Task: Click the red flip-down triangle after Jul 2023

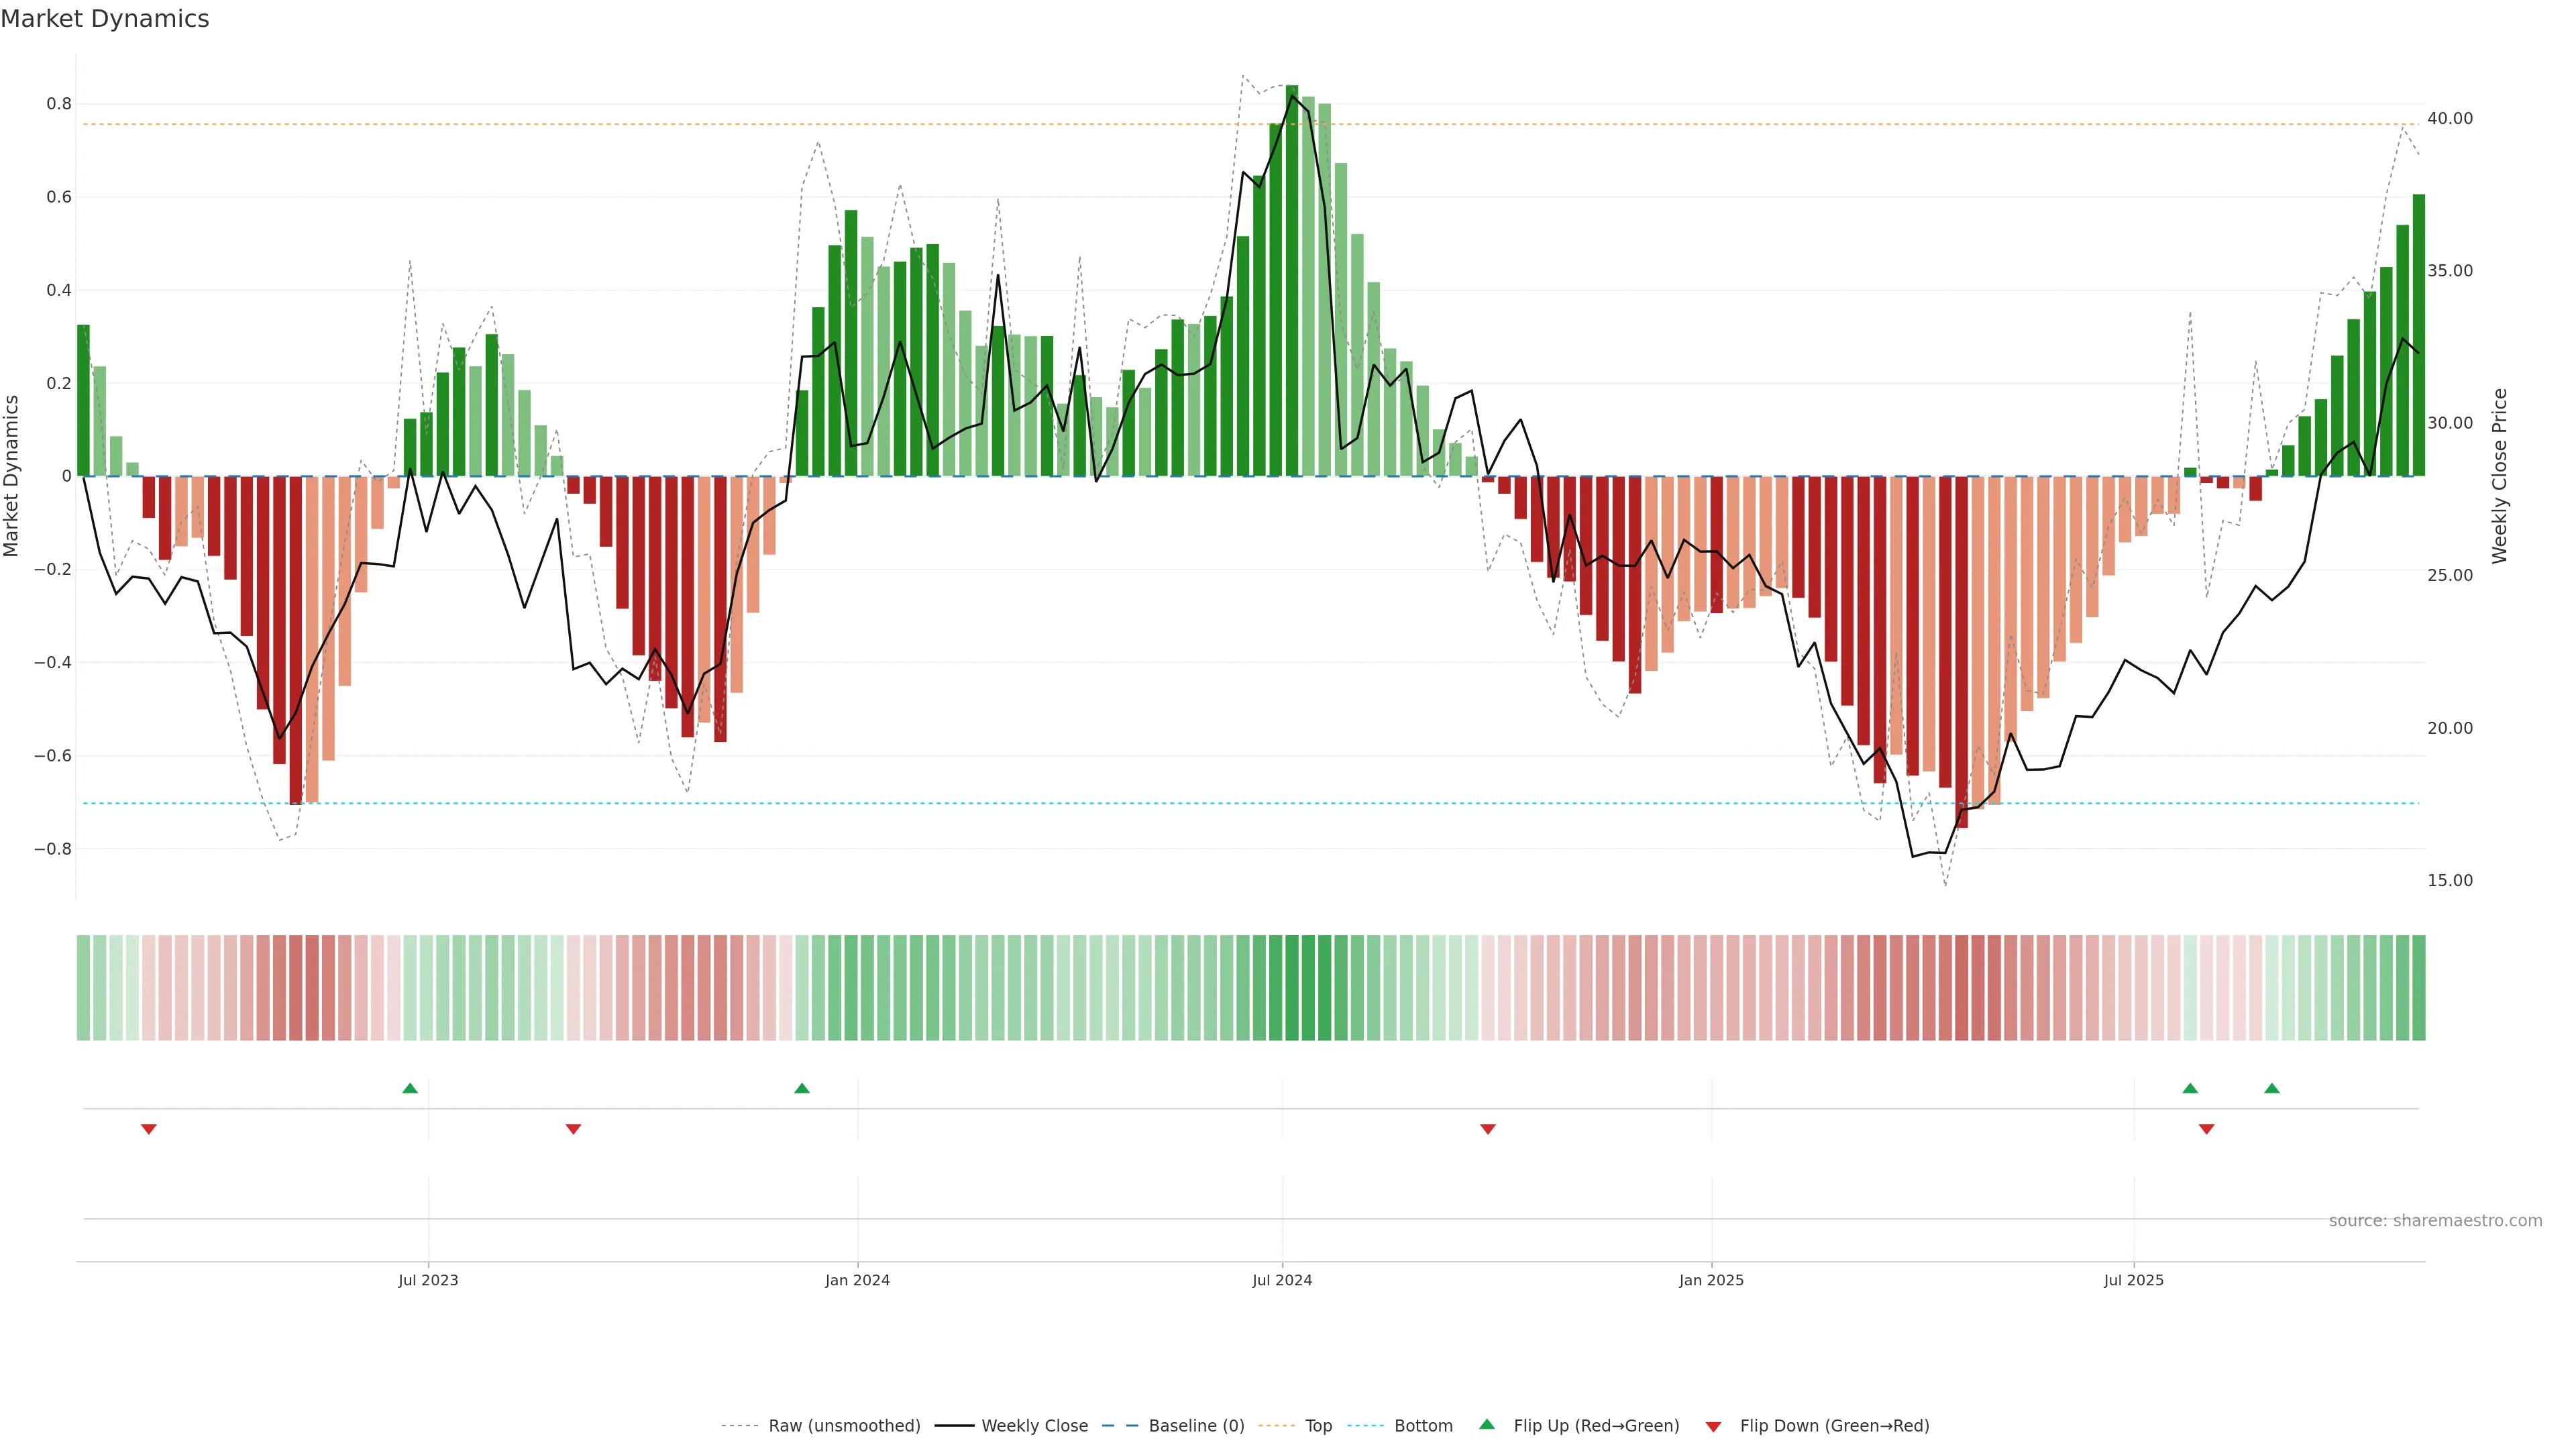Action: (x=573, y=1129)
